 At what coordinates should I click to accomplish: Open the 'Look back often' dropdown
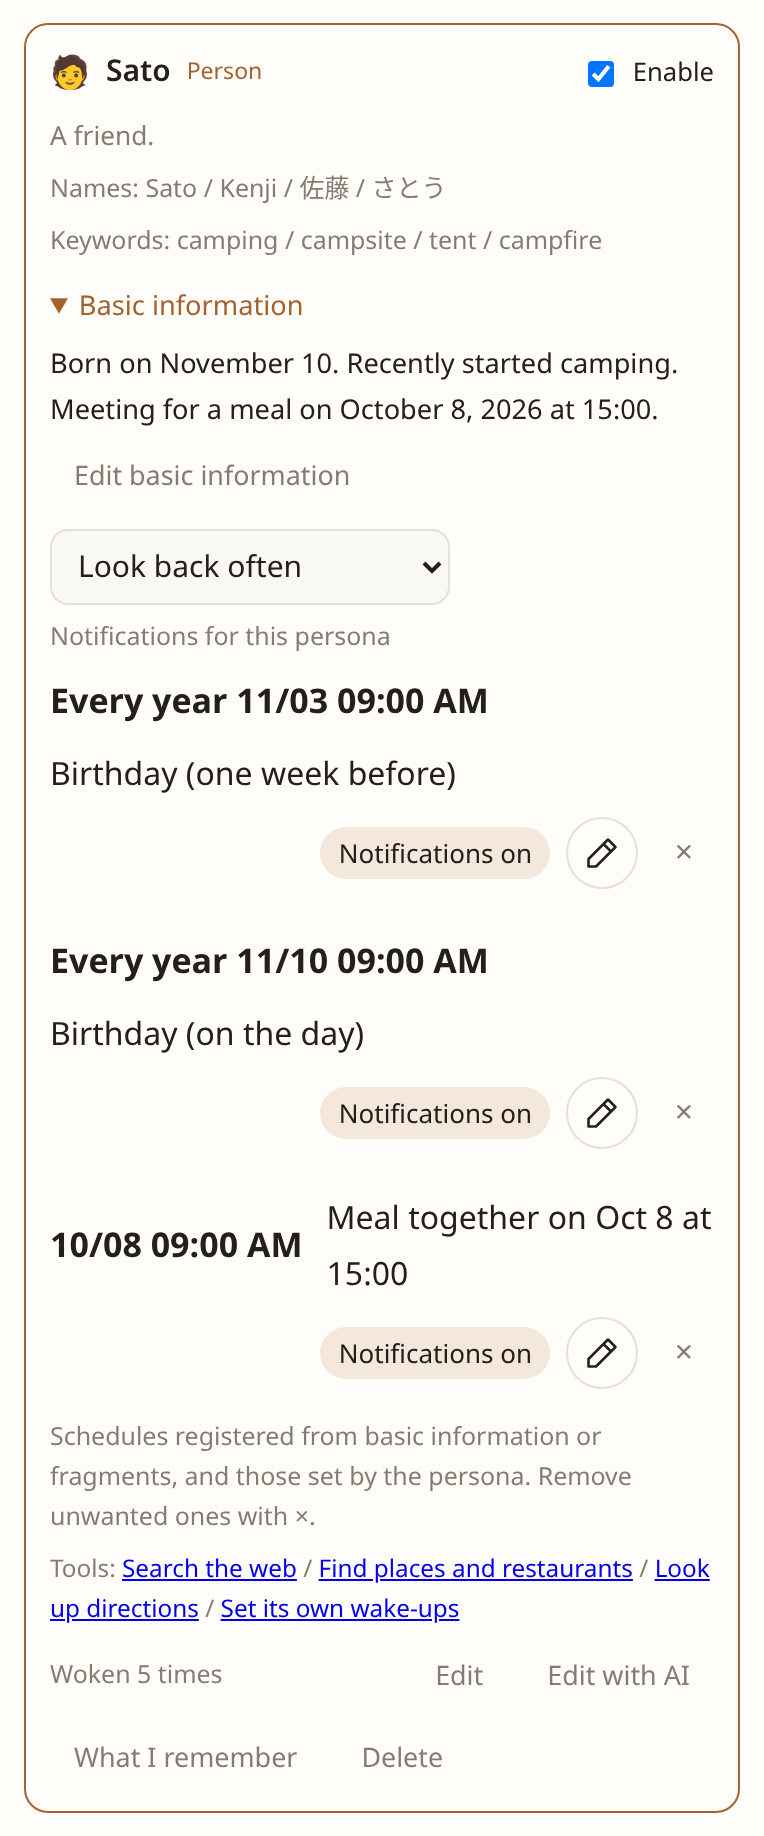(250, 567)
